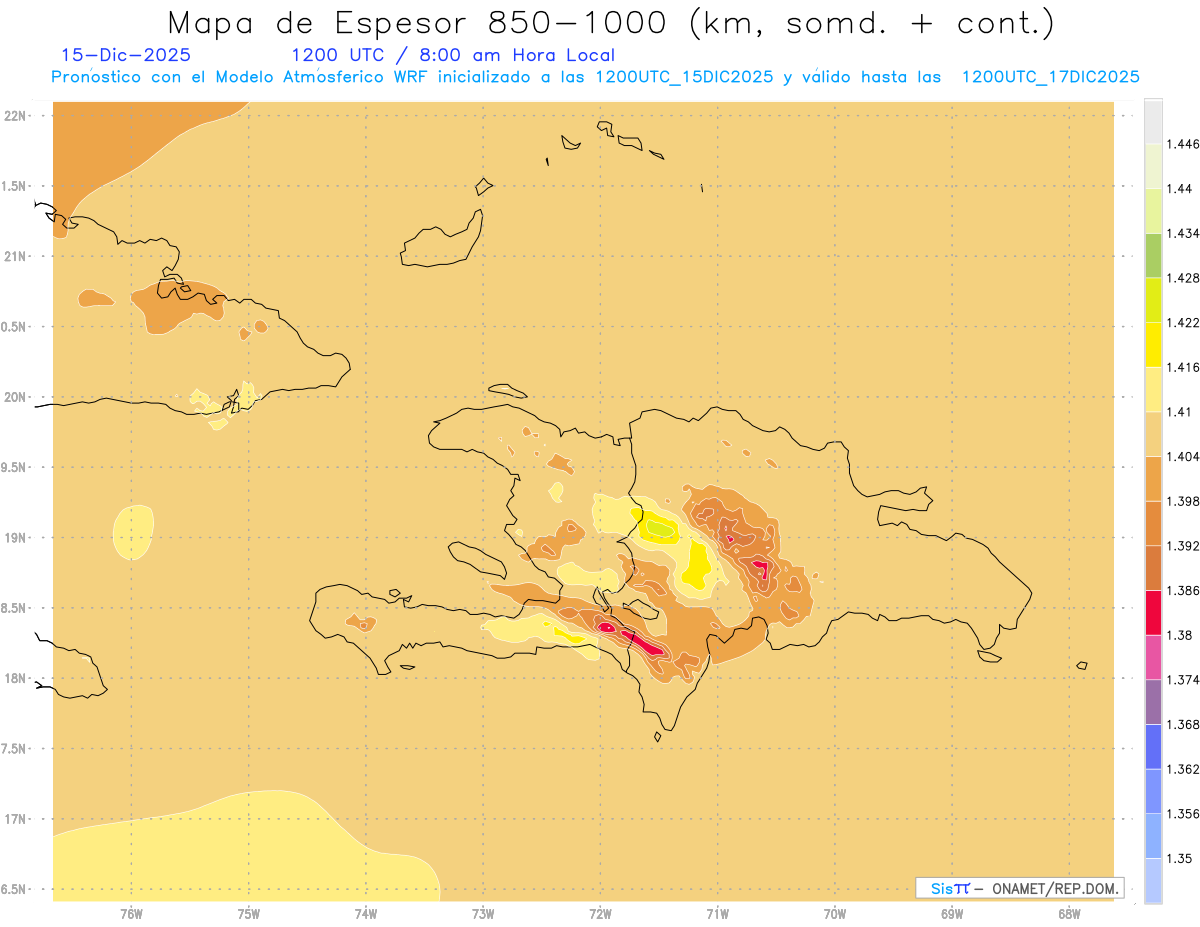The image size is (1200, 927).
Task: Click the '71W' longitude label
Action: click(717, 914)
